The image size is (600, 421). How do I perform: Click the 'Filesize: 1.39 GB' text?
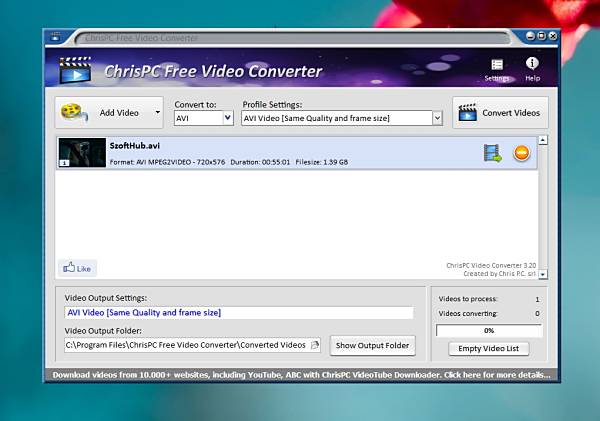coord(322,162)
